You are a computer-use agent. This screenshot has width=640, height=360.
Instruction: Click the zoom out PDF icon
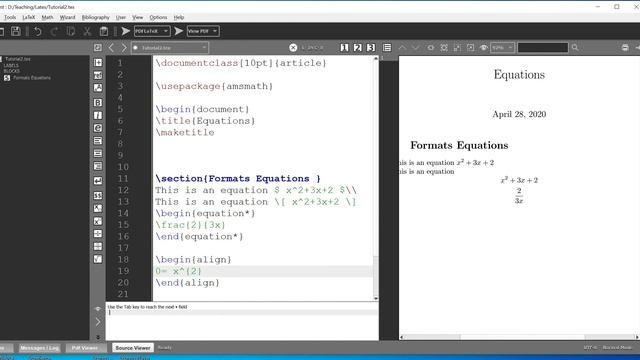coord(471,48)
